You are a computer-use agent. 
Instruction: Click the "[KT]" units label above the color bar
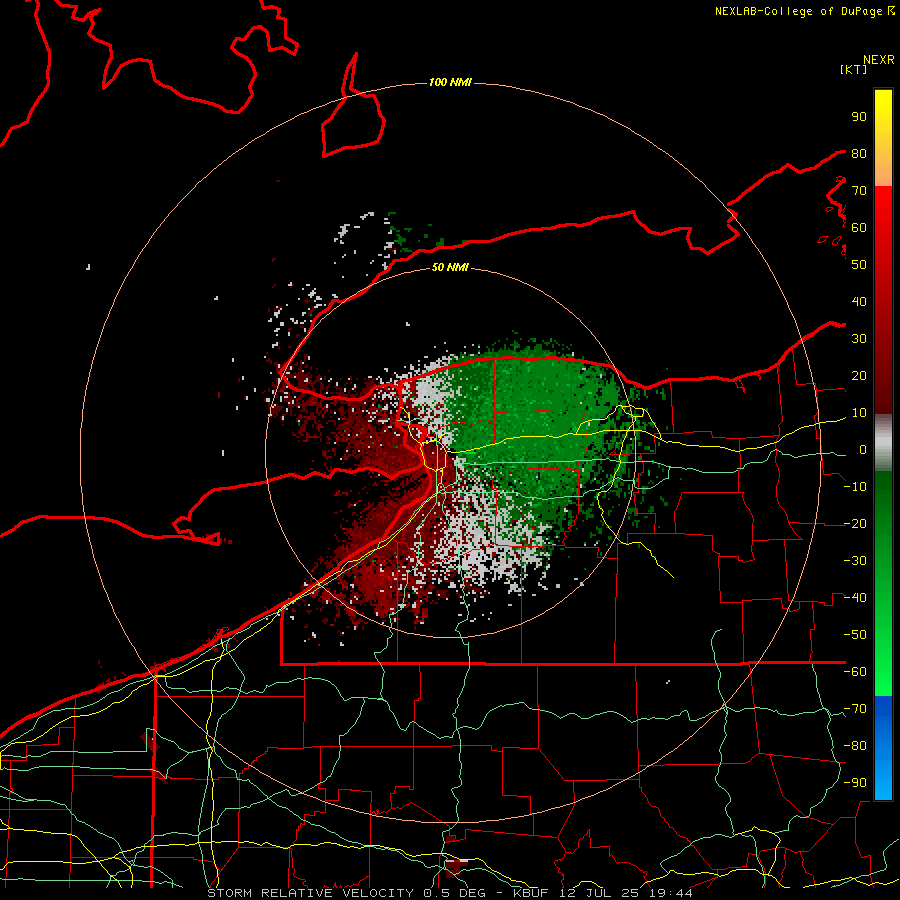point(854,69)
